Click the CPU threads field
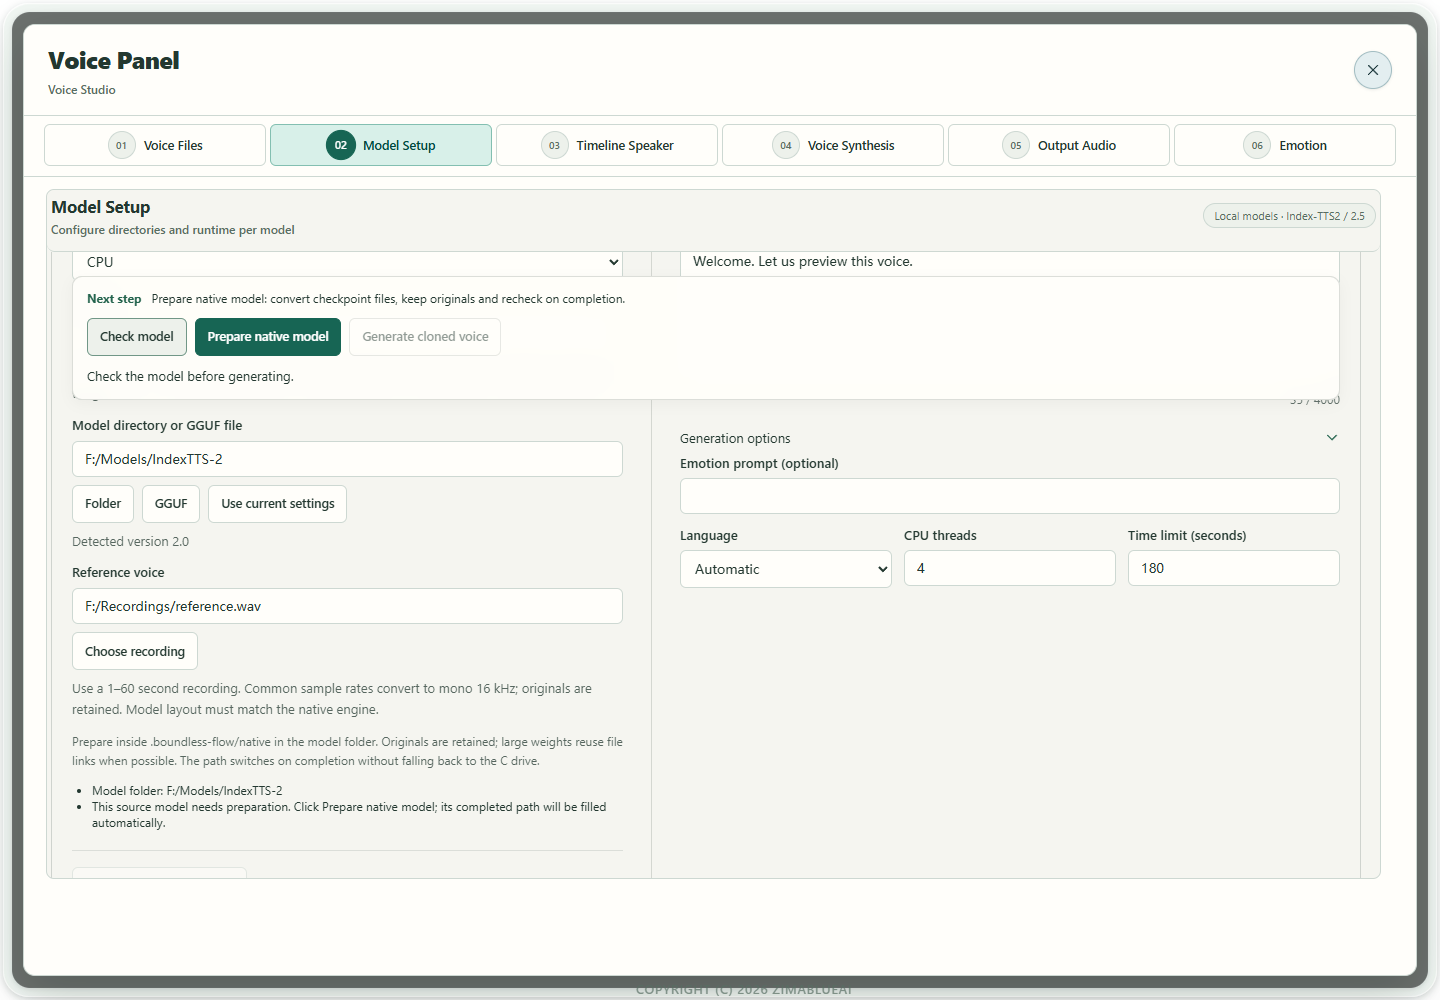The width and height of the screenshot is (1440, 1000). [x=1010, y=568]
